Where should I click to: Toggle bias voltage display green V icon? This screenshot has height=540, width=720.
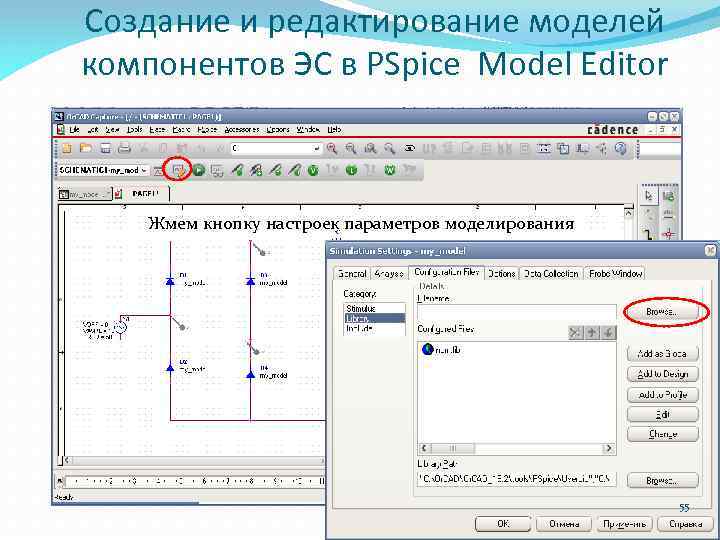click(313, 170)
